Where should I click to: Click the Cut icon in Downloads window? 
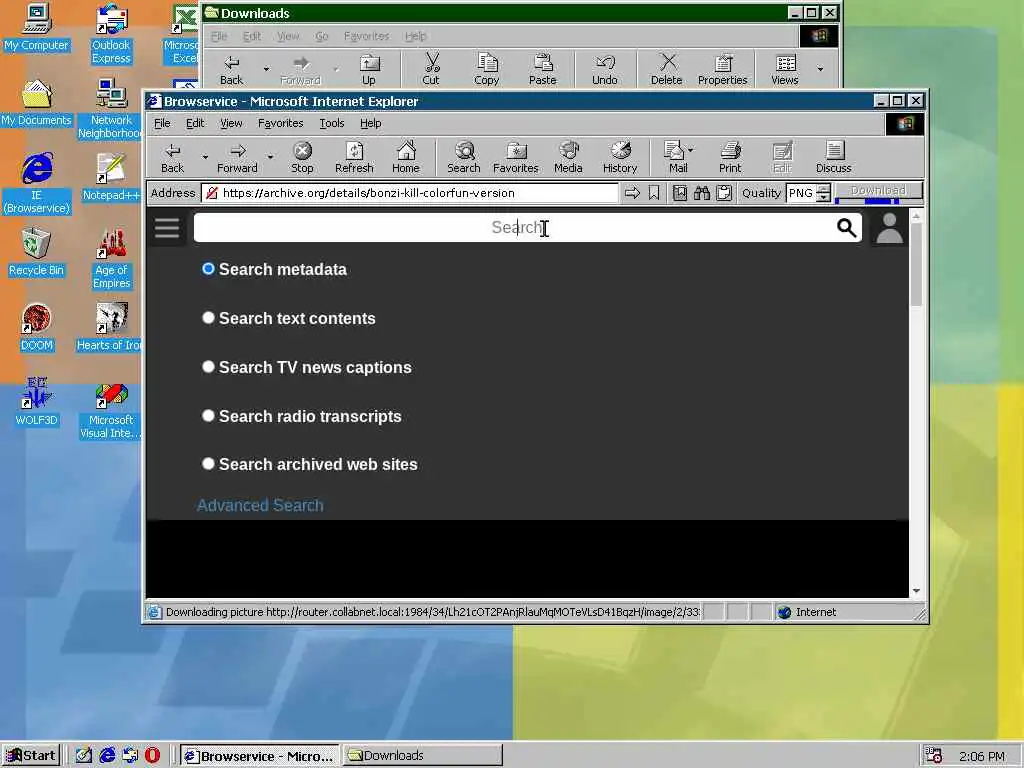431,69
